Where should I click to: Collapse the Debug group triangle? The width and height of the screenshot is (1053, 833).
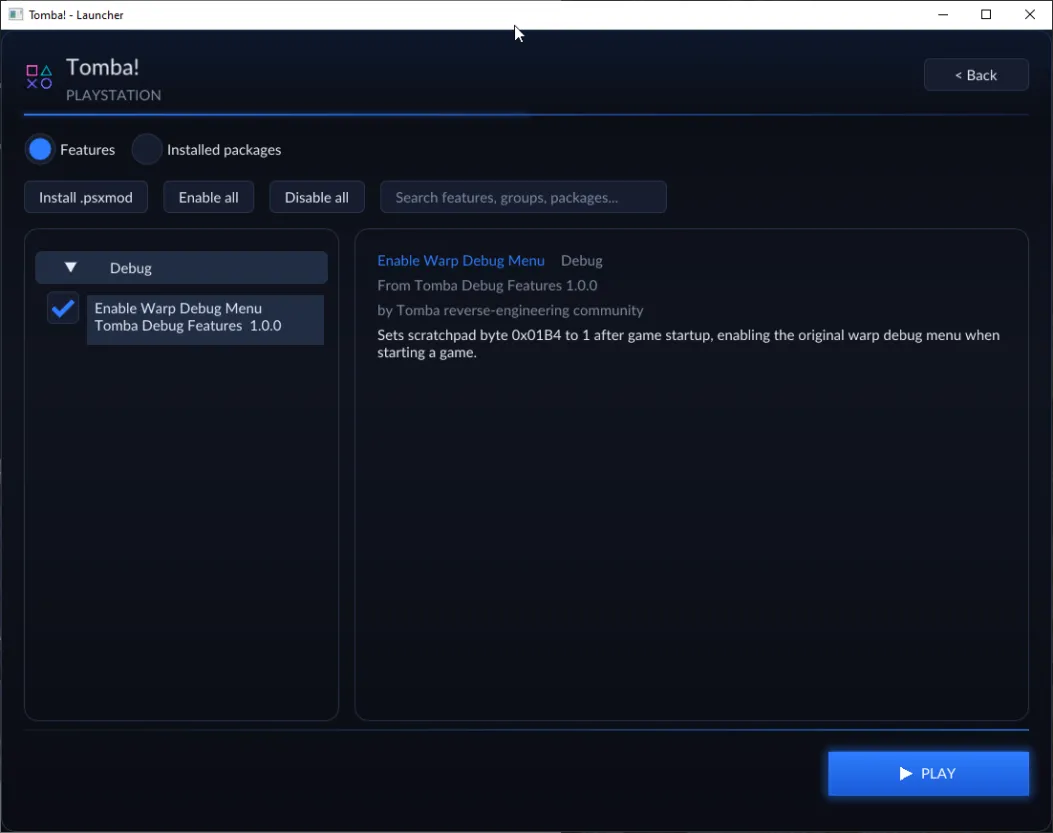(x=71, y=267)
